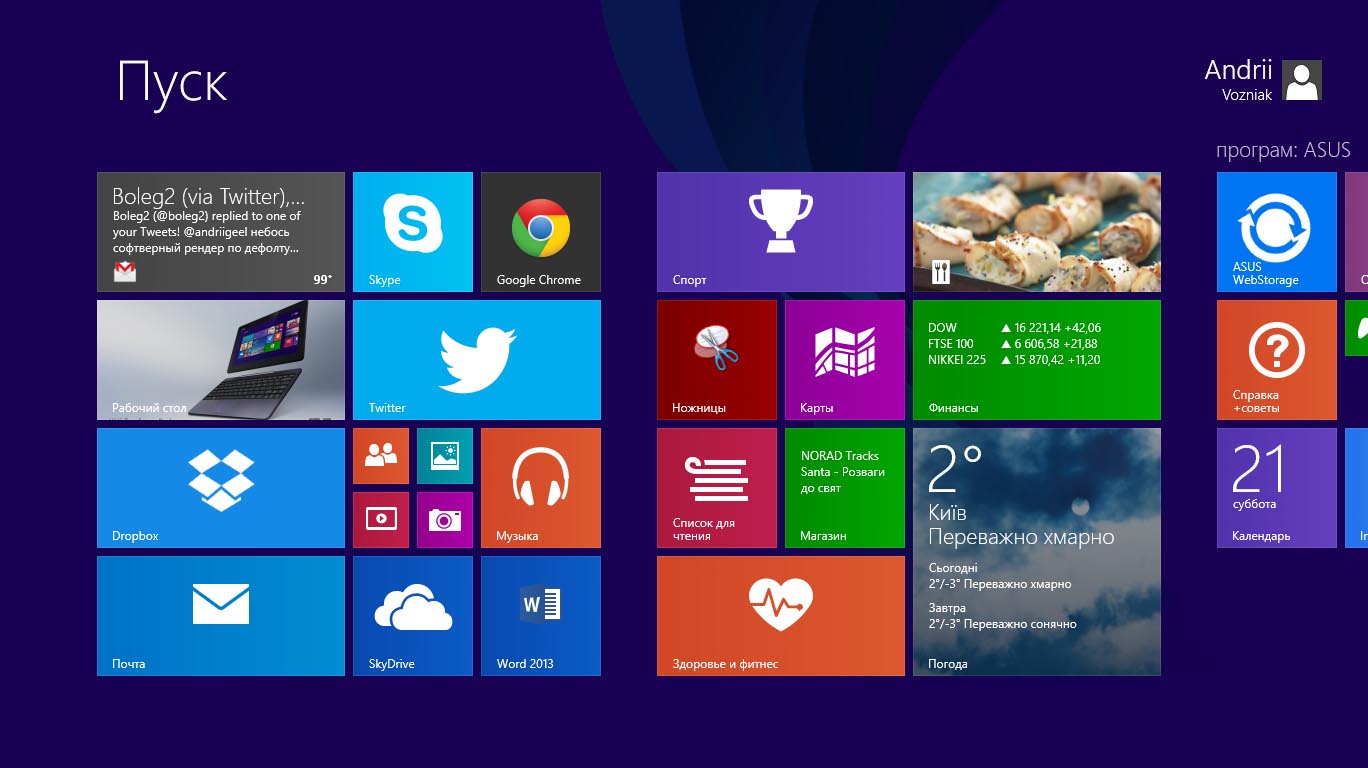Launch Google Chrome tile
1368x768 pixels.
pos(541,232)
